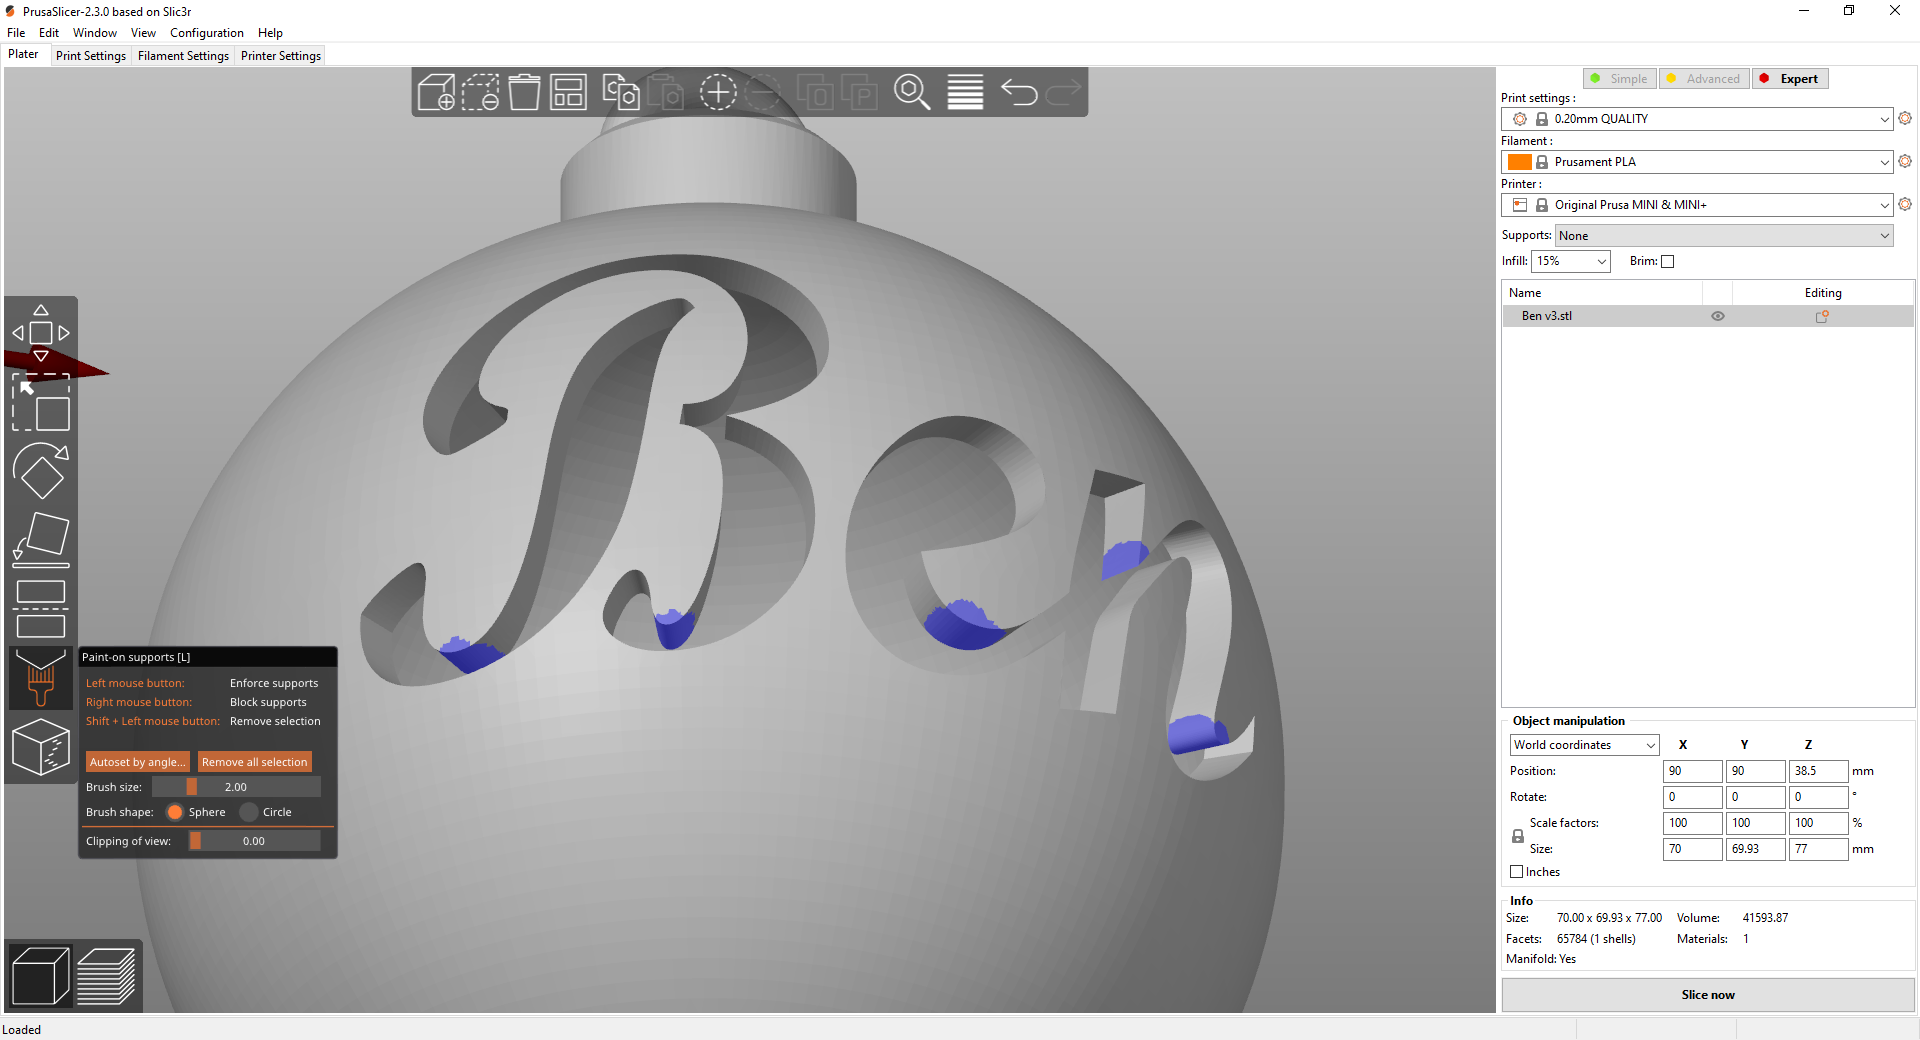
Task: Click the Brush size slider
Action: coord(236,787)
